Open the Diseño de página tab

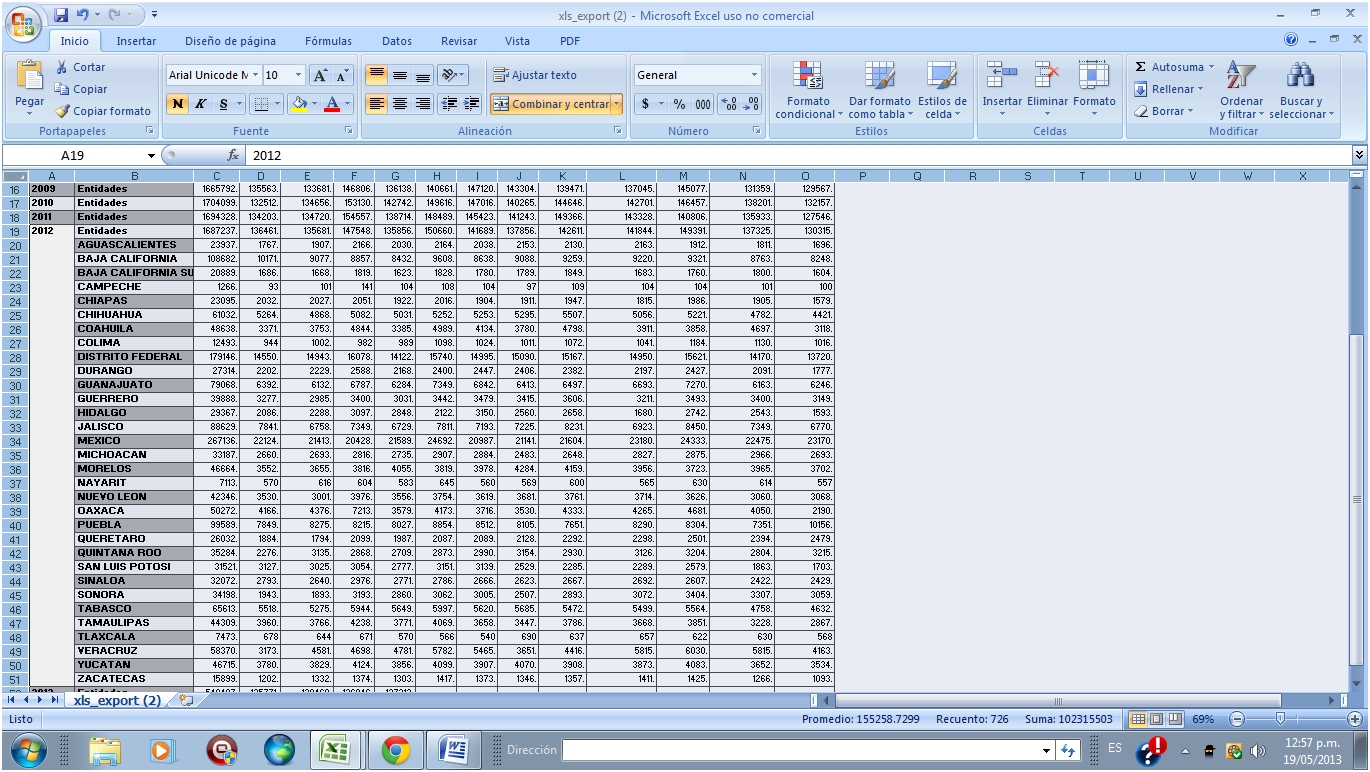[230, 41]
